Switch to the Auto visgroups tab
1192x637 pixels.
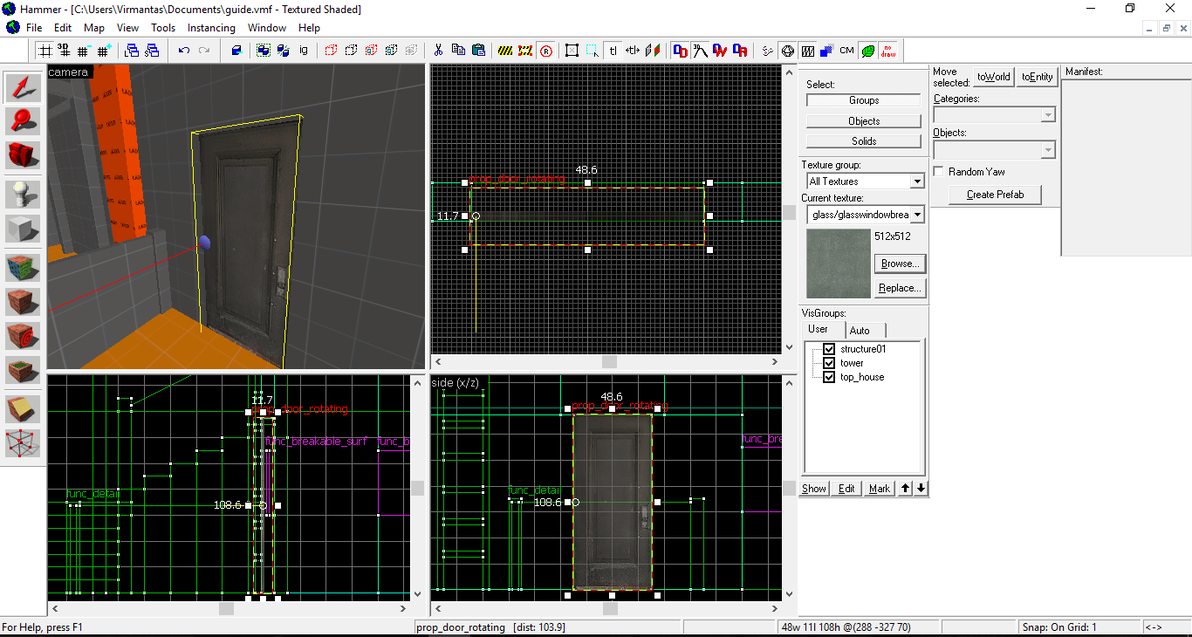(x=860, y=330)
